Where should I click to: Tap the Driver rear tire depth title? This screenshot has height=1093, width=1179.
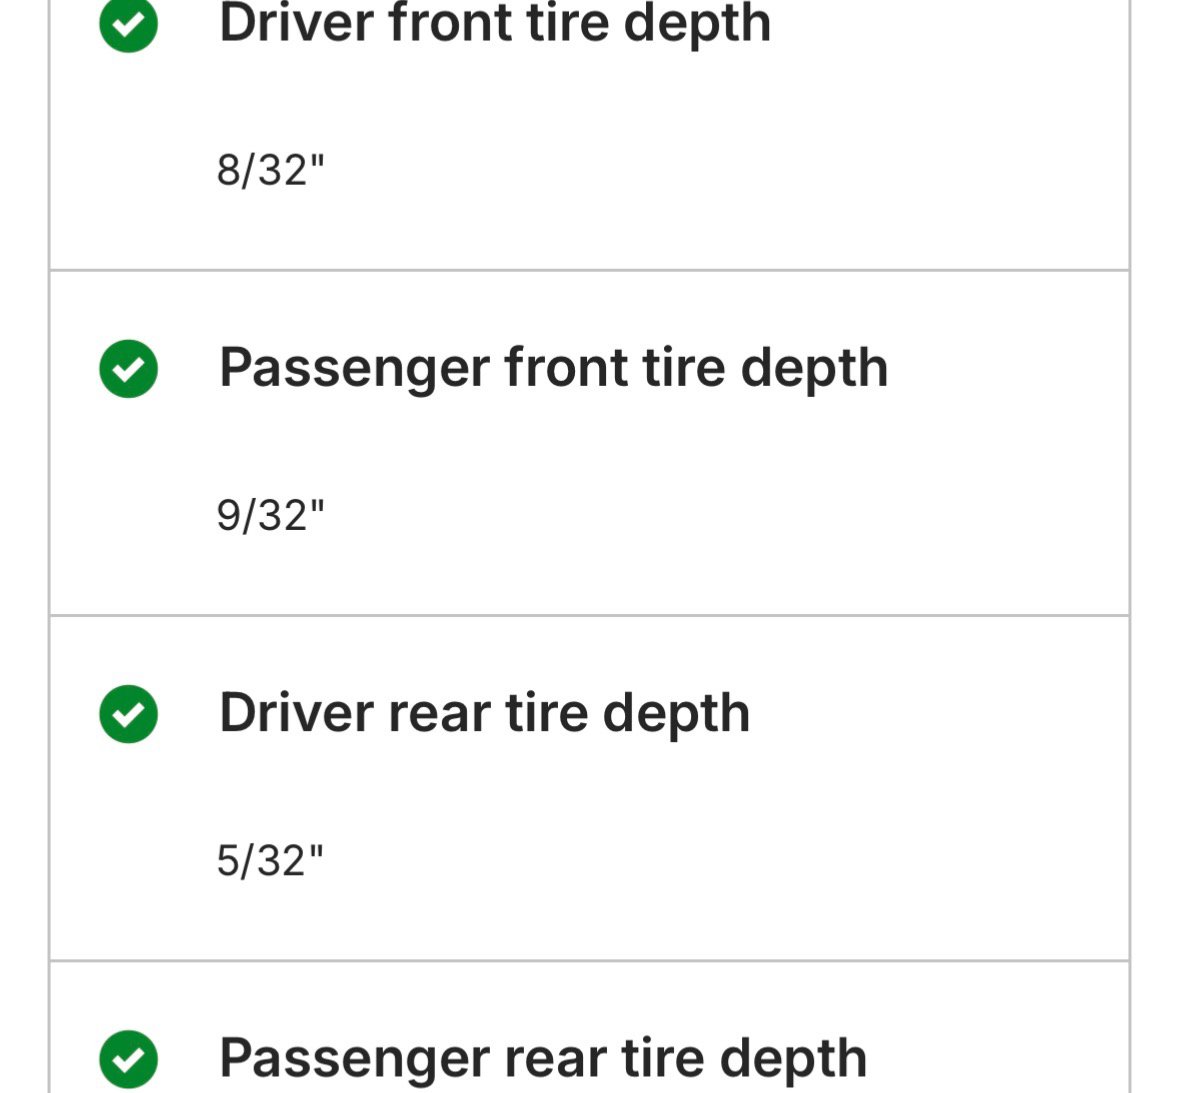(484, 713)
